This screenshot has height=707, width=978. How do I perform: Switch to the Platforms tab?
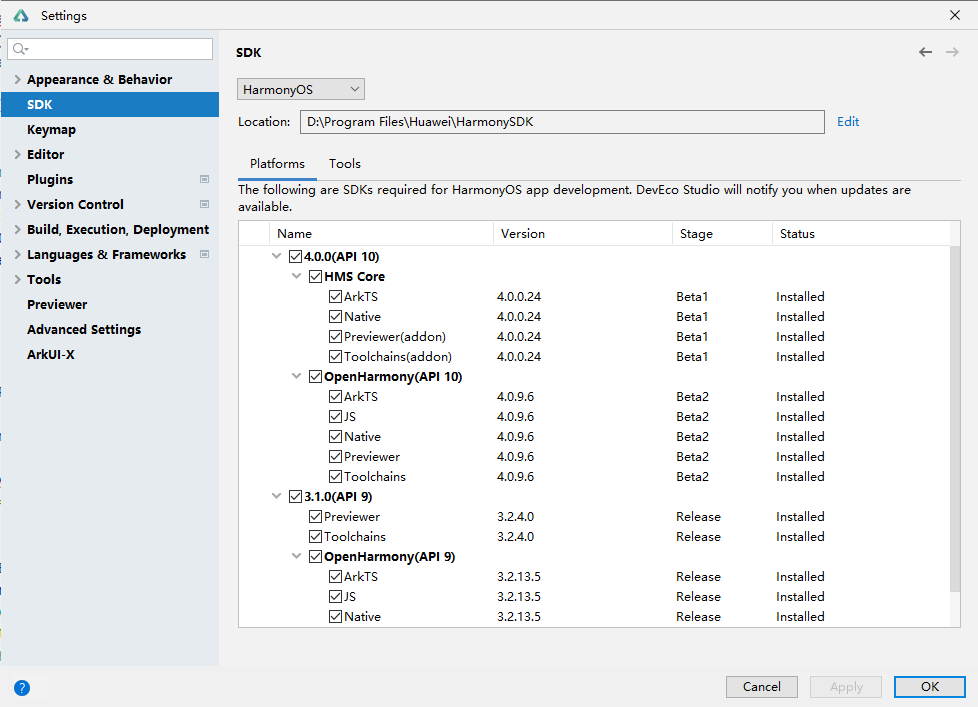278,164
